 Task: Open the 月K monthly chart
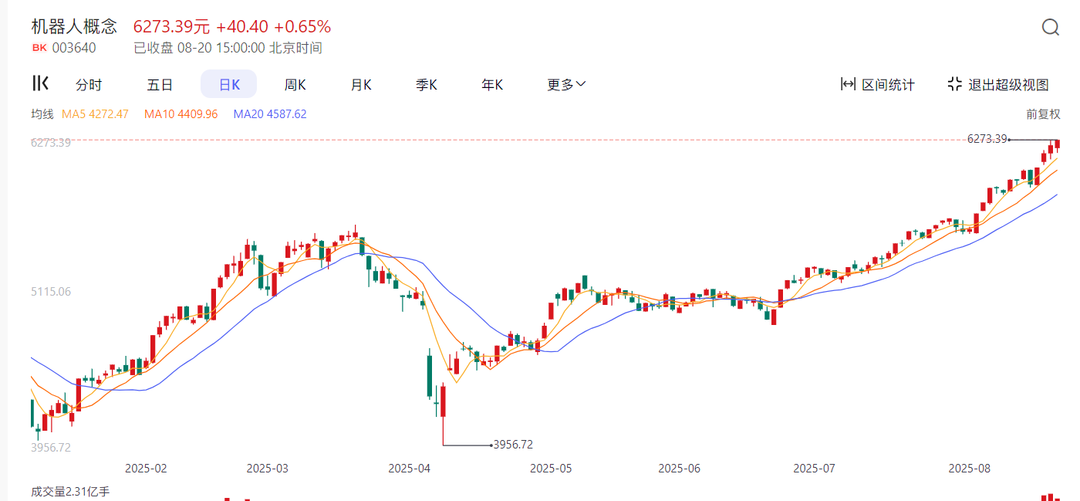tap(361, 85)
